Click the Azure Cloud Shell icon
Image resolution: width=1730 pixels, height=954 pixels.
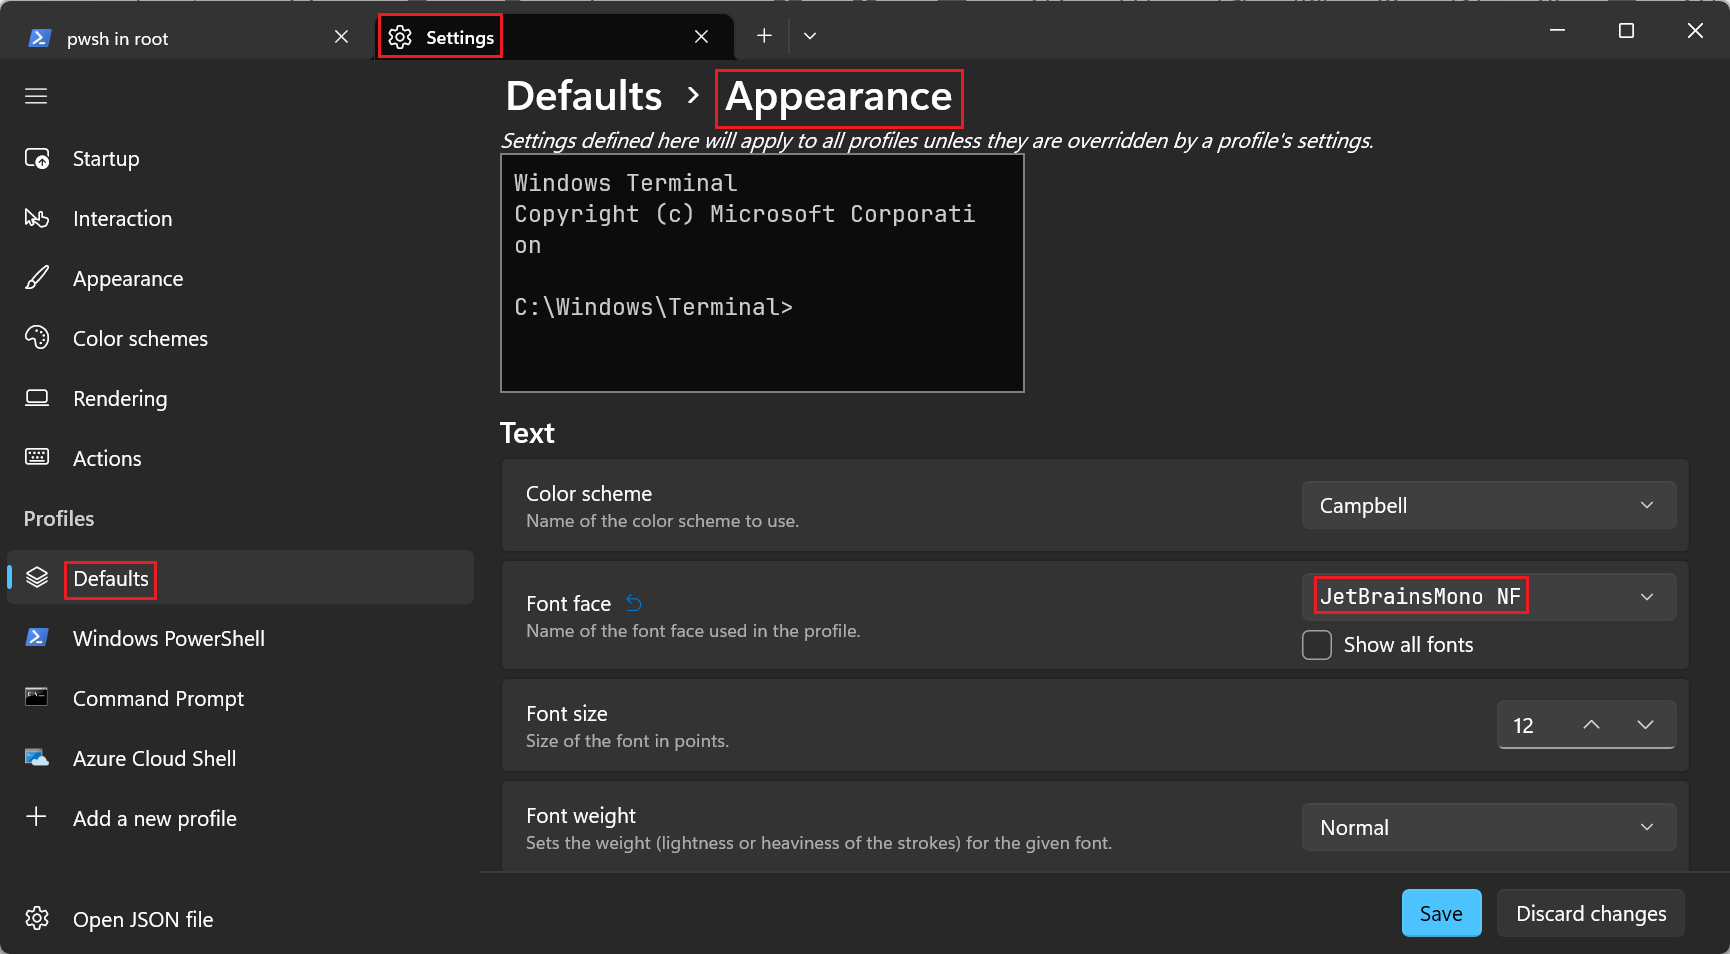point(37,758)
